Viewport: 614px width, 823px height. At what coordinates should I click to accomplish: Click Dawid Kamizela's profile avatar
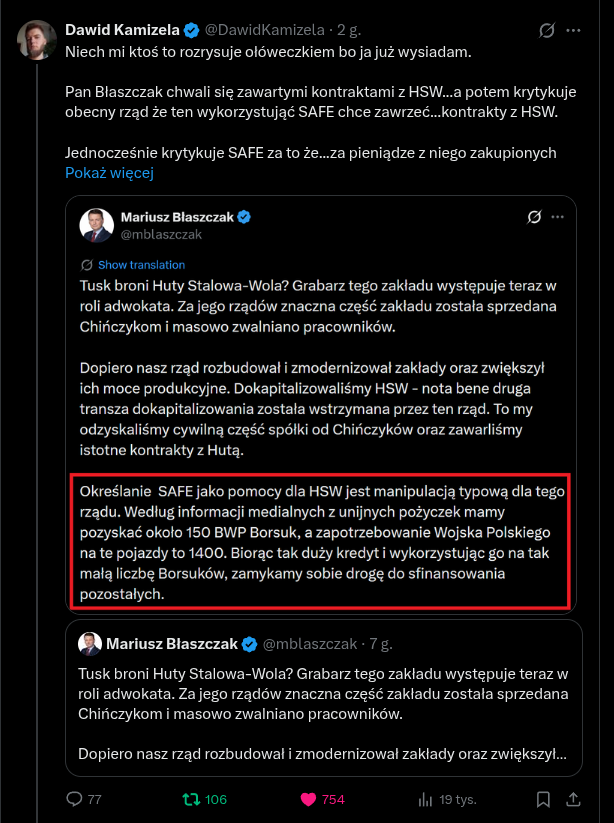click(x=36, y=38)
